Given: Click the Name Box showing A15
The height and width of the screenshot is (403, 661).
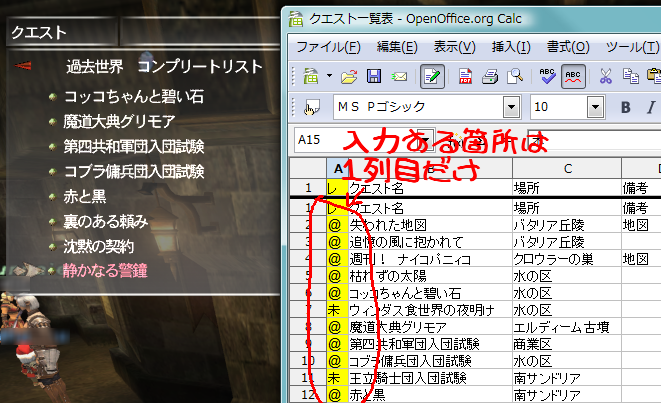Looking at the screenshot, I should pyautogui.click(x=356, y=140).
